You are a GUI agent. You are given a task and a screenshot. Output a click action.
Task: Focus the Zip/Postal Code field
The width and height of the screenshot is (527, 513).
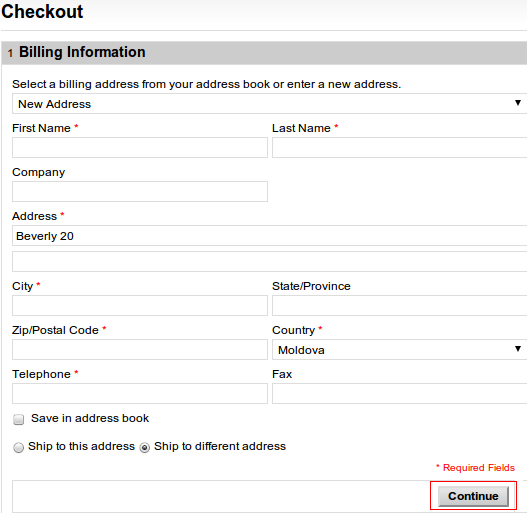point(140,349)
